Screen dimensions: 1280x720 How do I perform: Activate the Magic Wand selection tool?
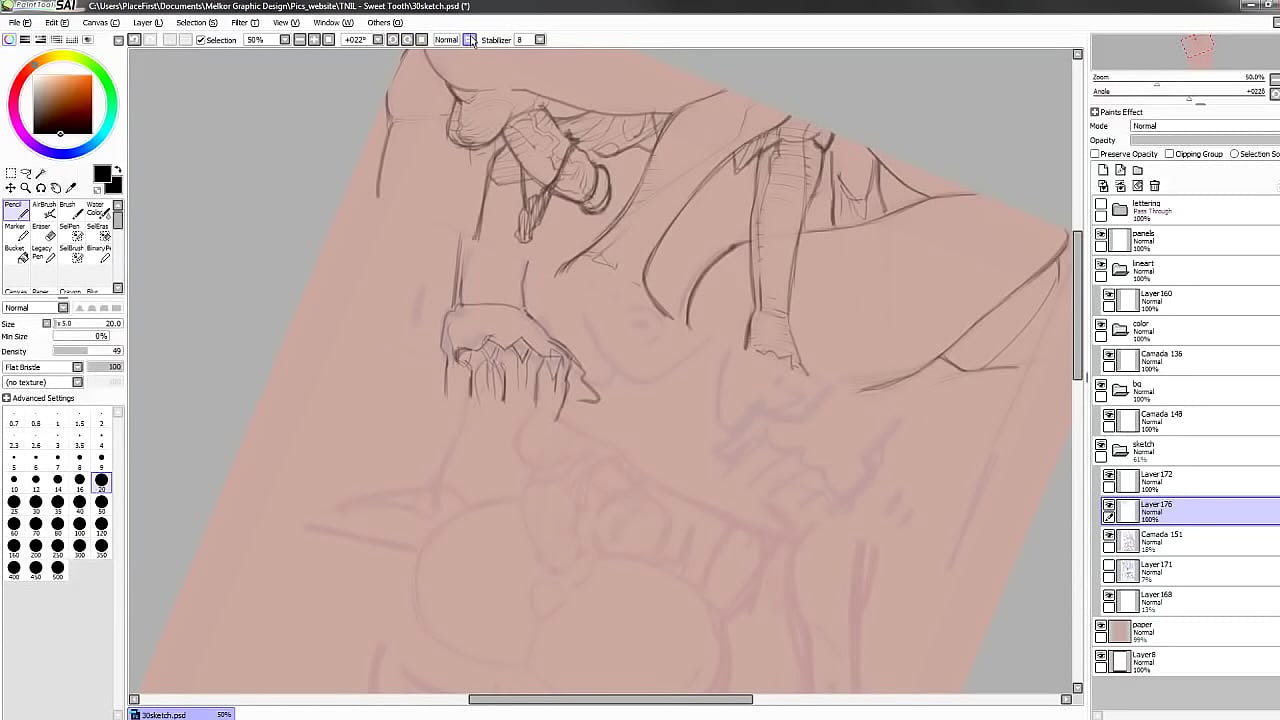(40, 173)
